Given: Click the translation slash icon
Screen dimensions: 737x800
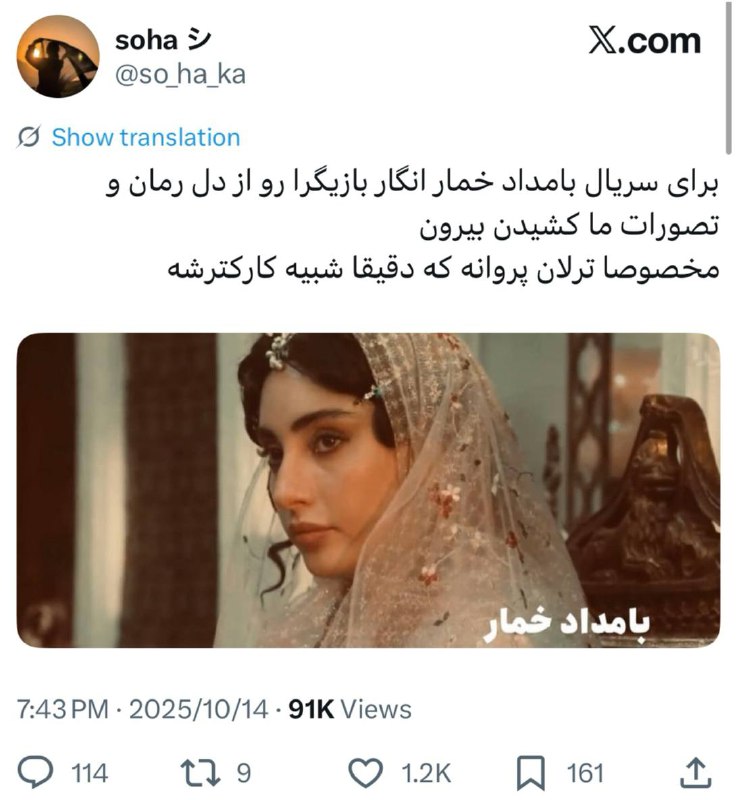Looking at the screenshot, I should click(29, 137).
